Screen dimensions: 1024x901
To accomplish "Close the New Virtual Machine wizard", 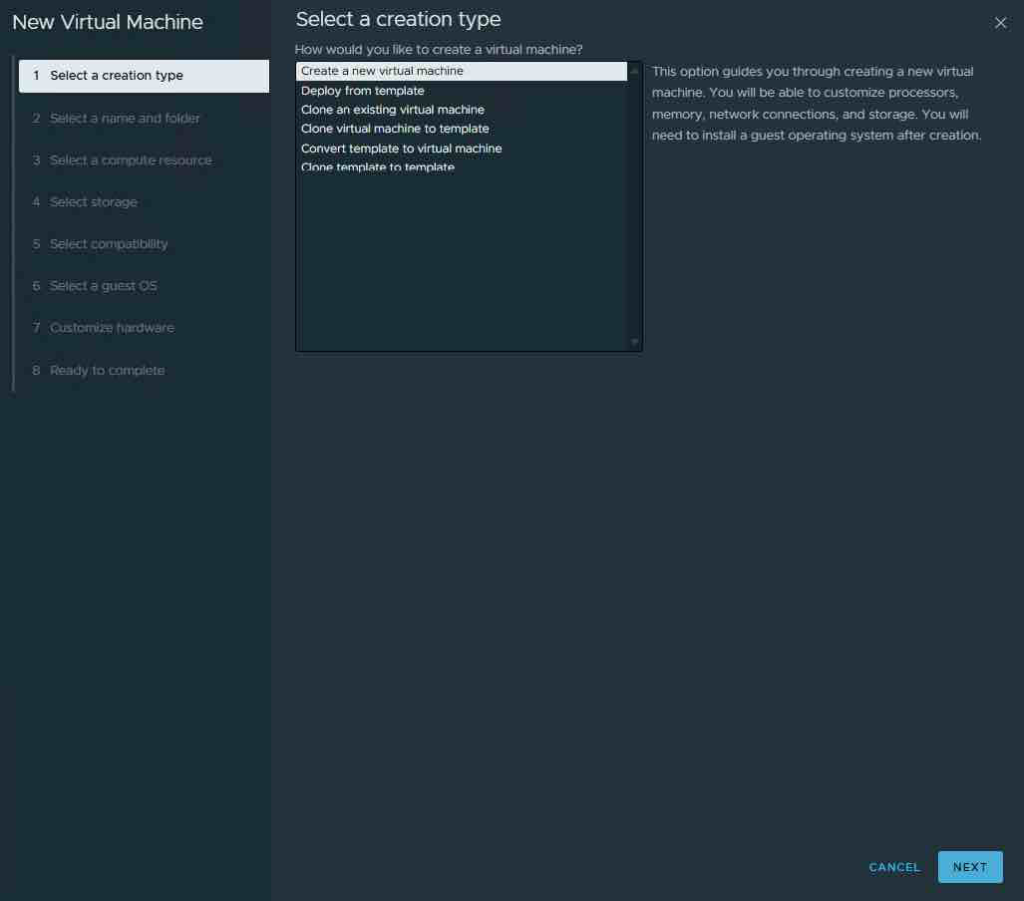I will (1000, 23).
